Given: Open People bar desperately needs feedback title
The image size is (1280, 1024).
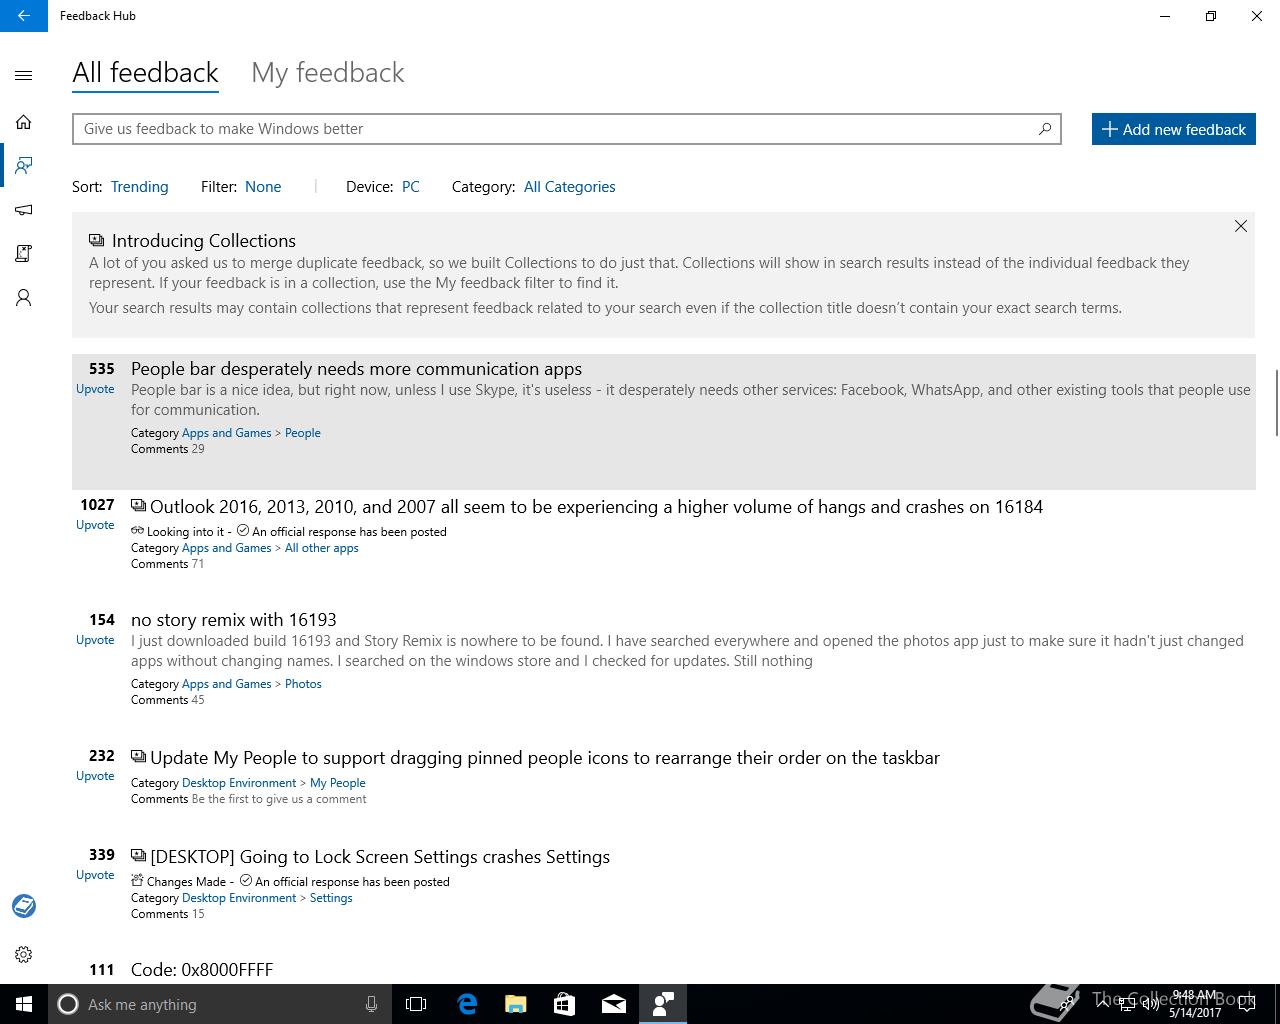Looking at the screenshot, I should 356,369.
